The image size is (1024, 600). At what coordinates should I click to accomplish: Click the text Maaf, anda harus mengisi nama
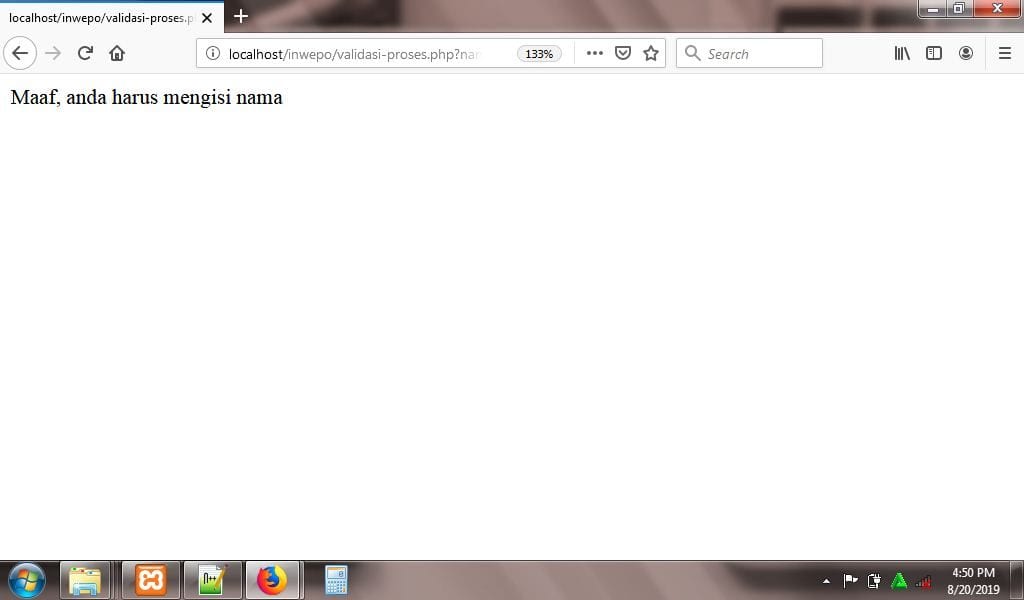coord(146,97)
